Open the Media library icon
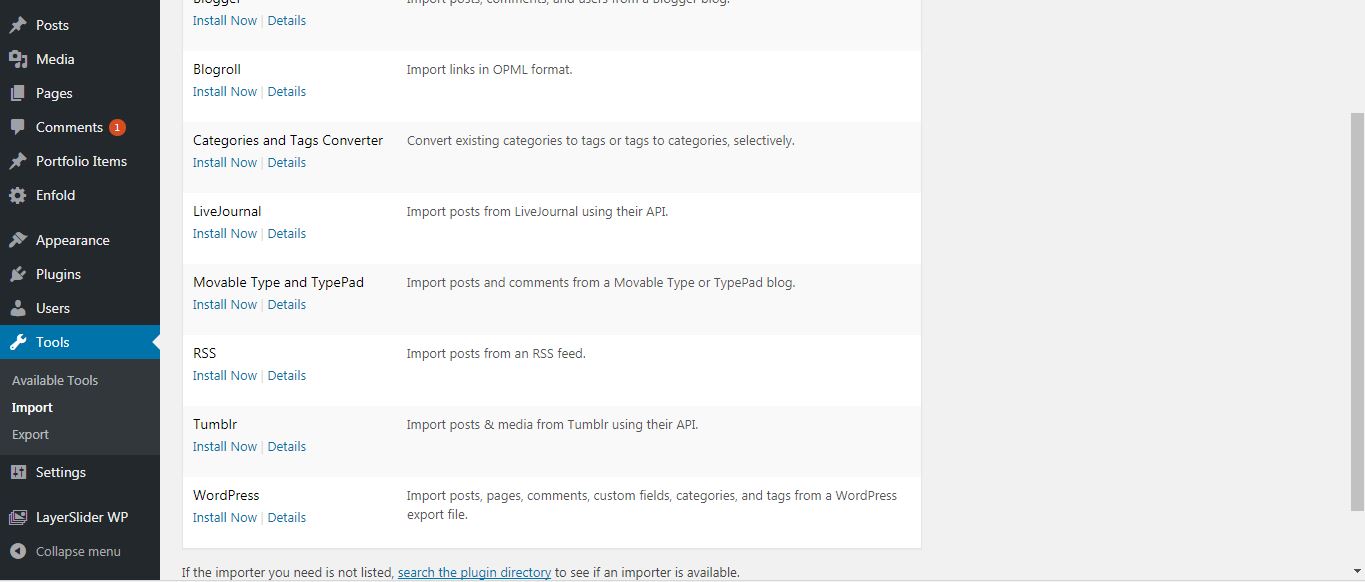Viewport: 1365px width, 582px height. point(18,59)
